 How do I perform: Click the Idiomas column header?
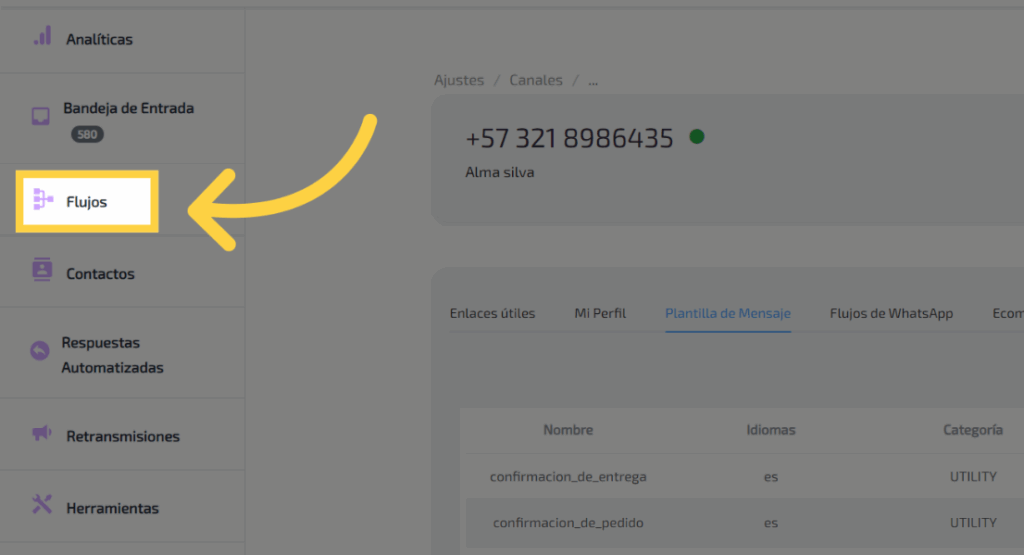pos(771,429)
